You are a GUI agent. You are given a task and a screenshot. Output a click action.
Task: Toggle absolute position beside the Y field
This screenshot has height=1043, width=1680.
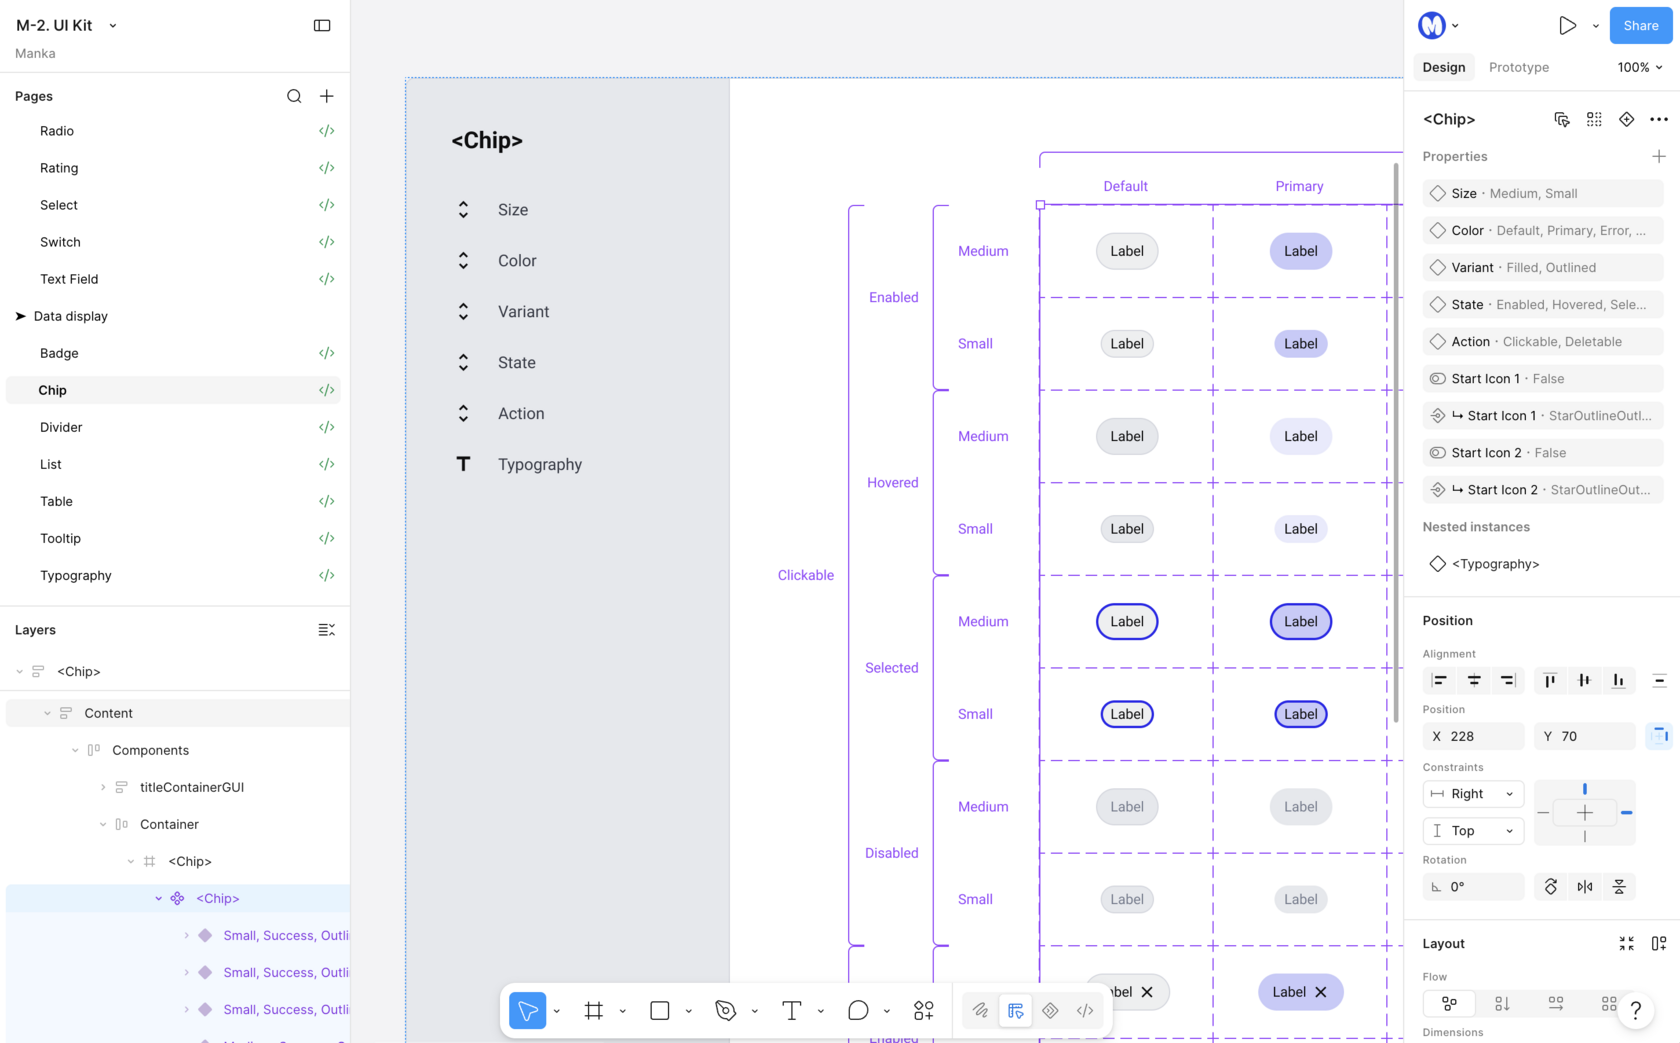pos(1660,736)
